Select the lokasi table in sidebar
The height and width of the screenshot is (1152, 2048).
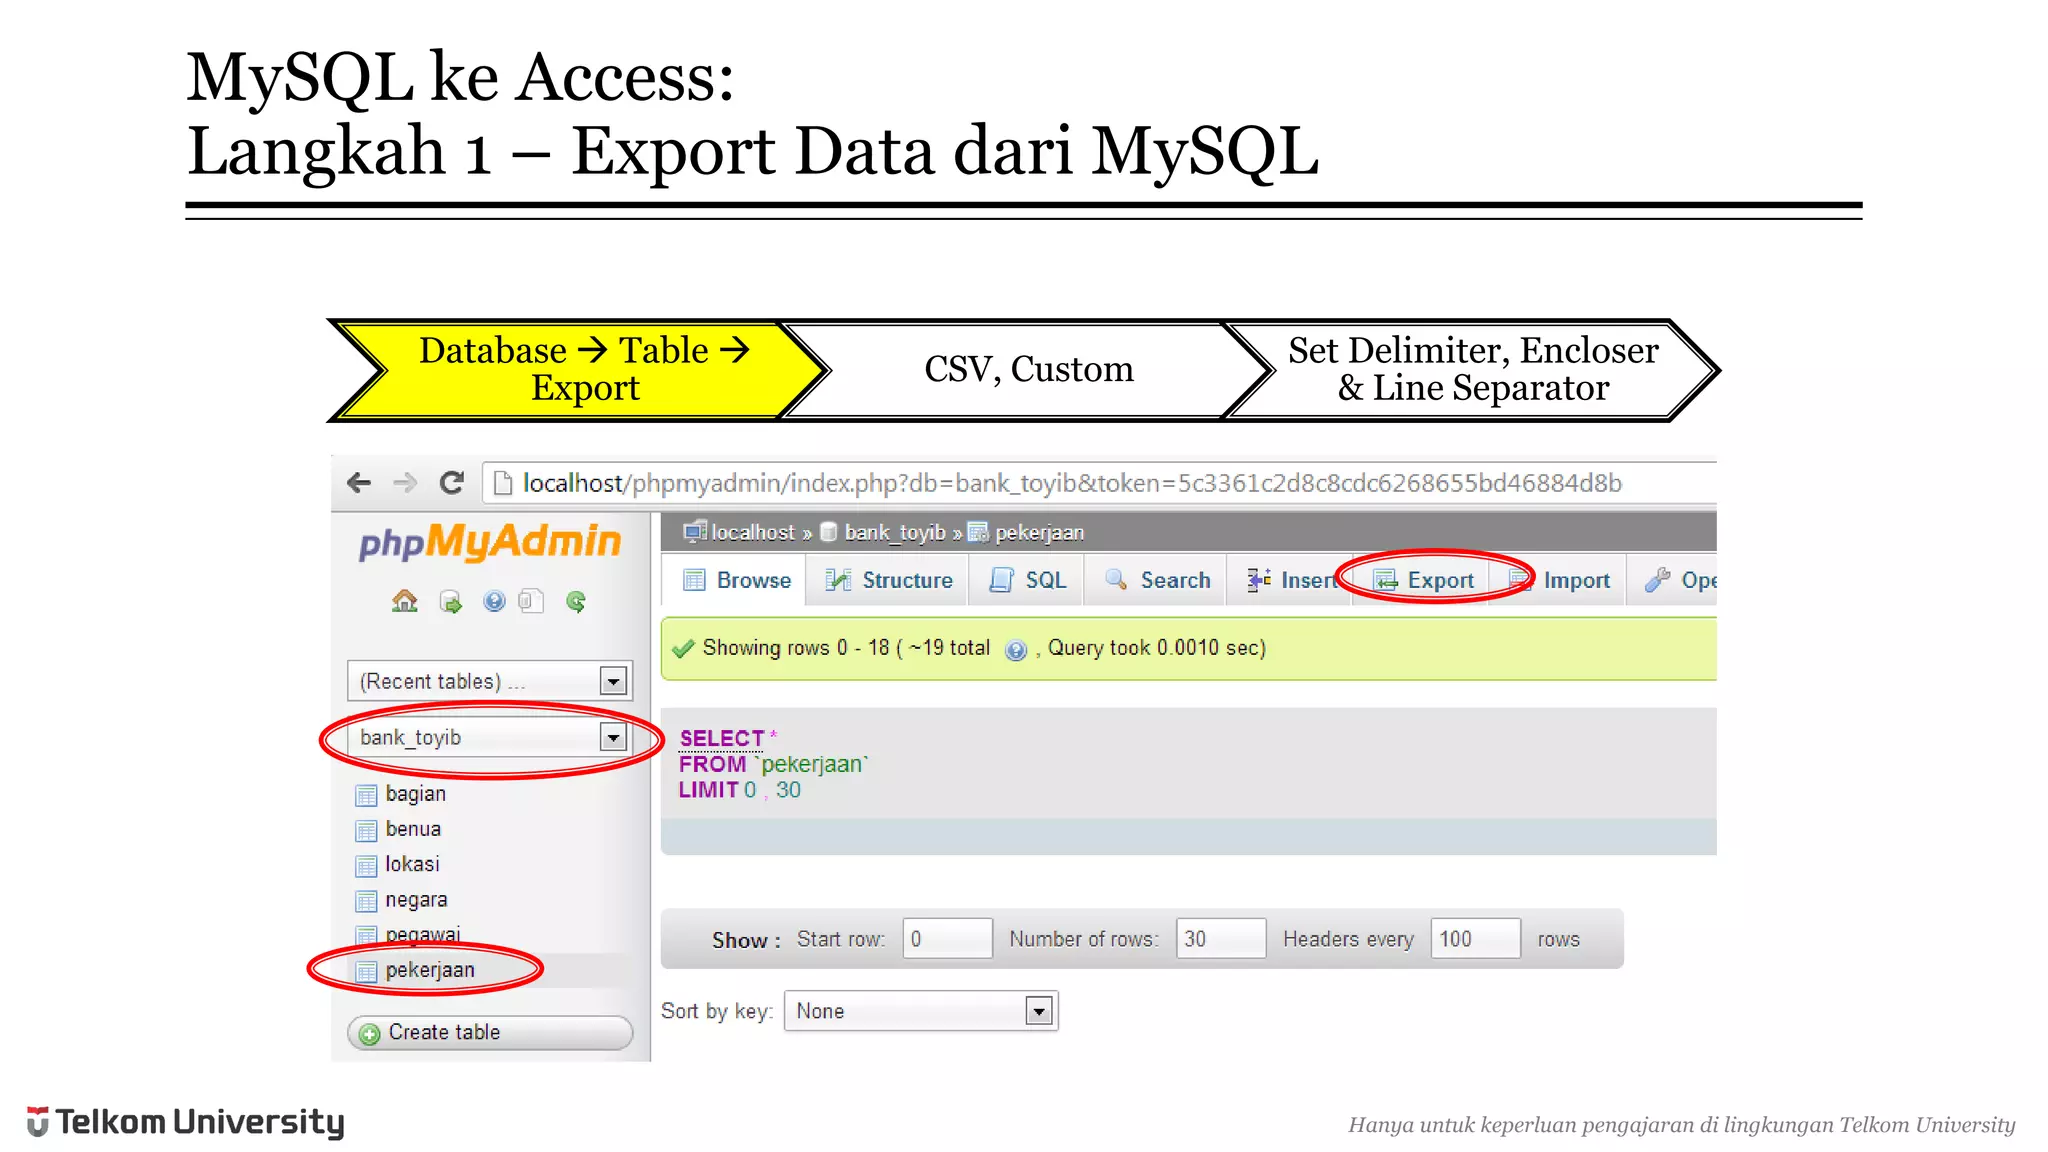pyautogui.click(x=412, y=864)
